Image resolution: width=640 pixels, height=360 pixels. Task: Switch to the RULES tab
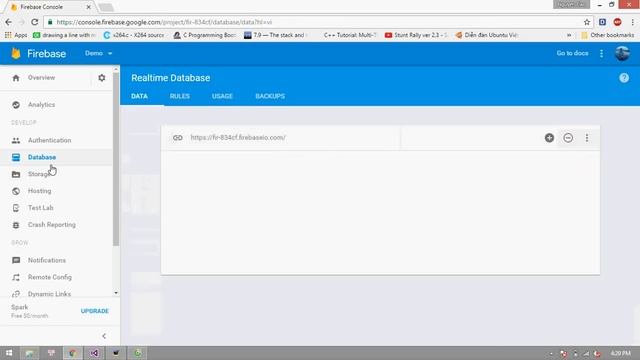pyautogui.click(x=180, y=96)
